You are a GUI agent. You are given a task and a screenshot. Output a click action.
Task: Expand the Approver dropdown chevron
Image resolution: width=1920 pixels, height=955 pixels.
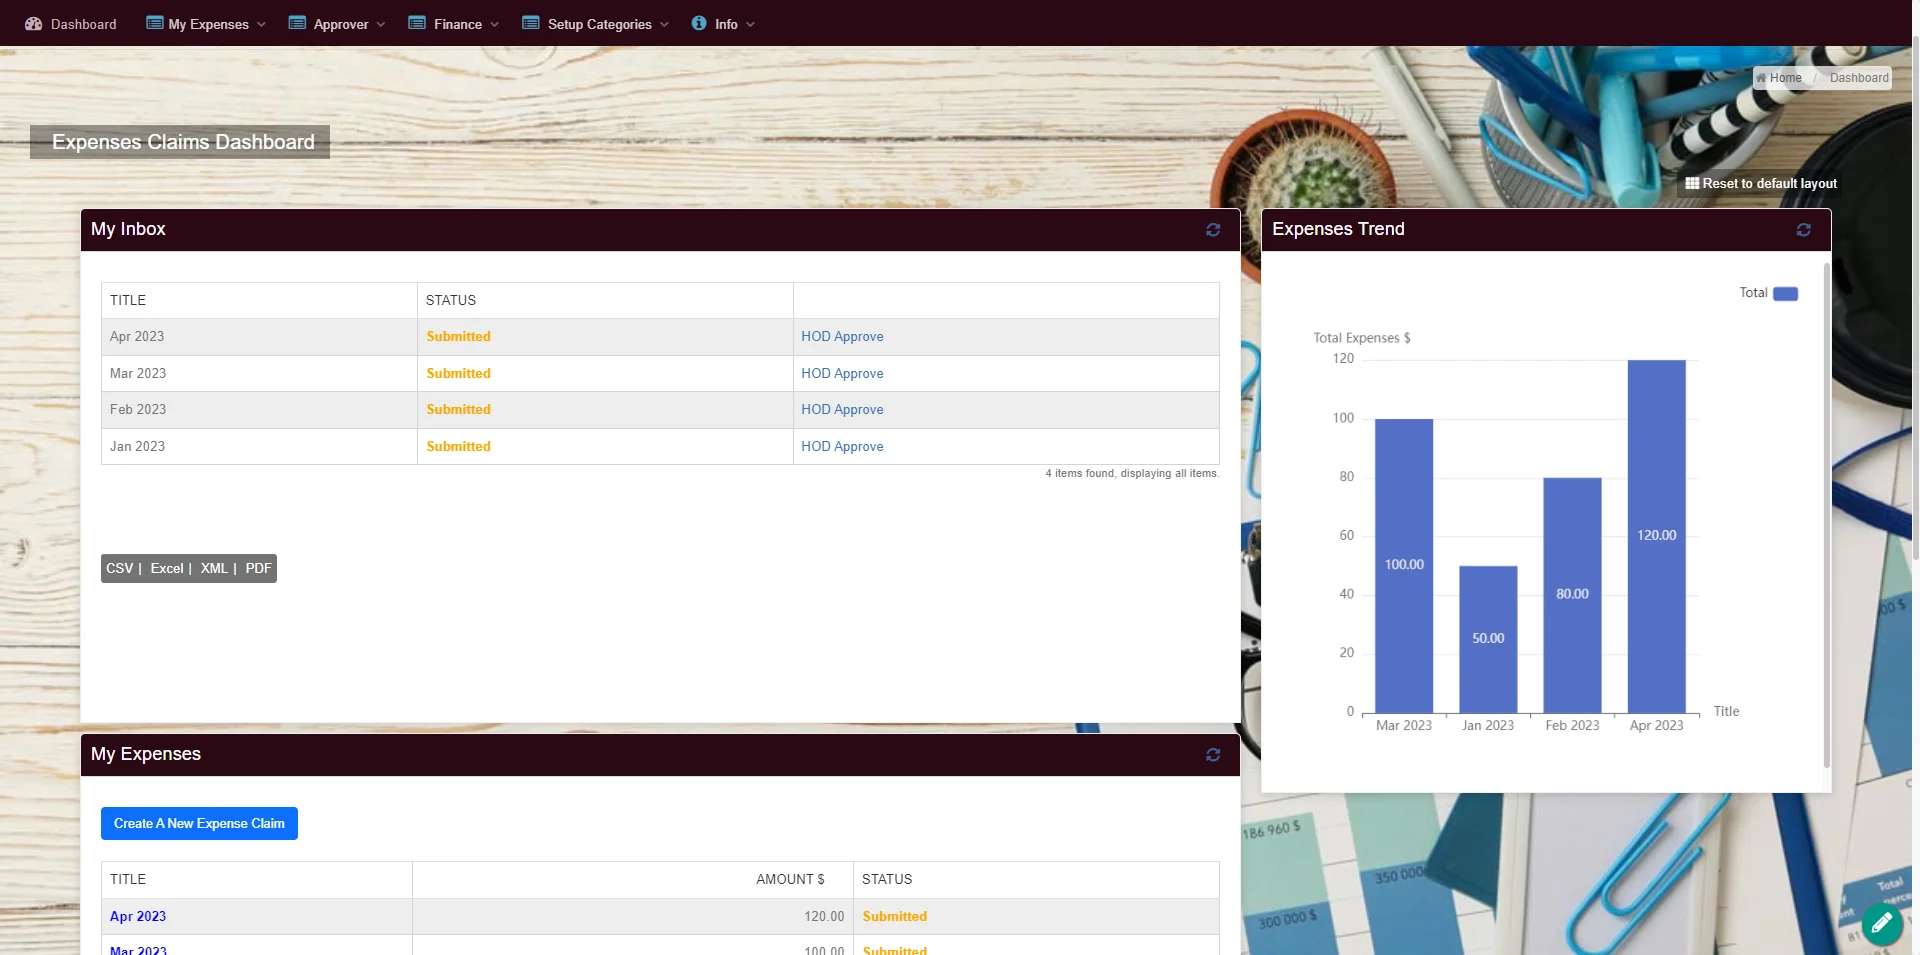tap(381, 25)
